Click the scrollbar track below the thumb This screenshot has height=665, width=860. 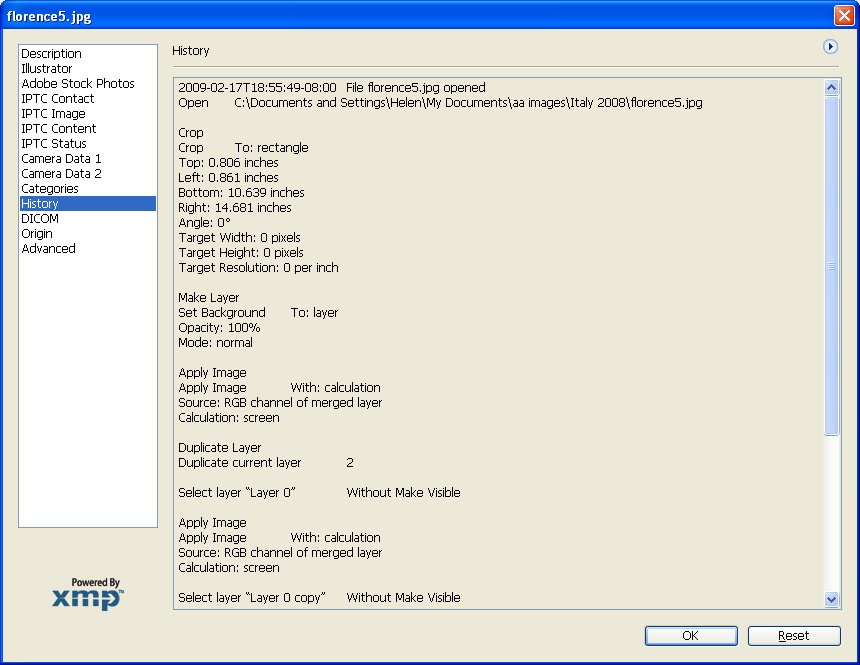(831, 513)
